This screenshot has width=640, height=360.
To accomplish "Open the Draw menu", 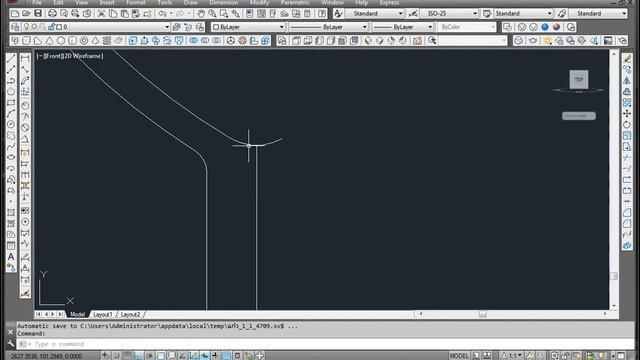I will (x=190, y=2).
